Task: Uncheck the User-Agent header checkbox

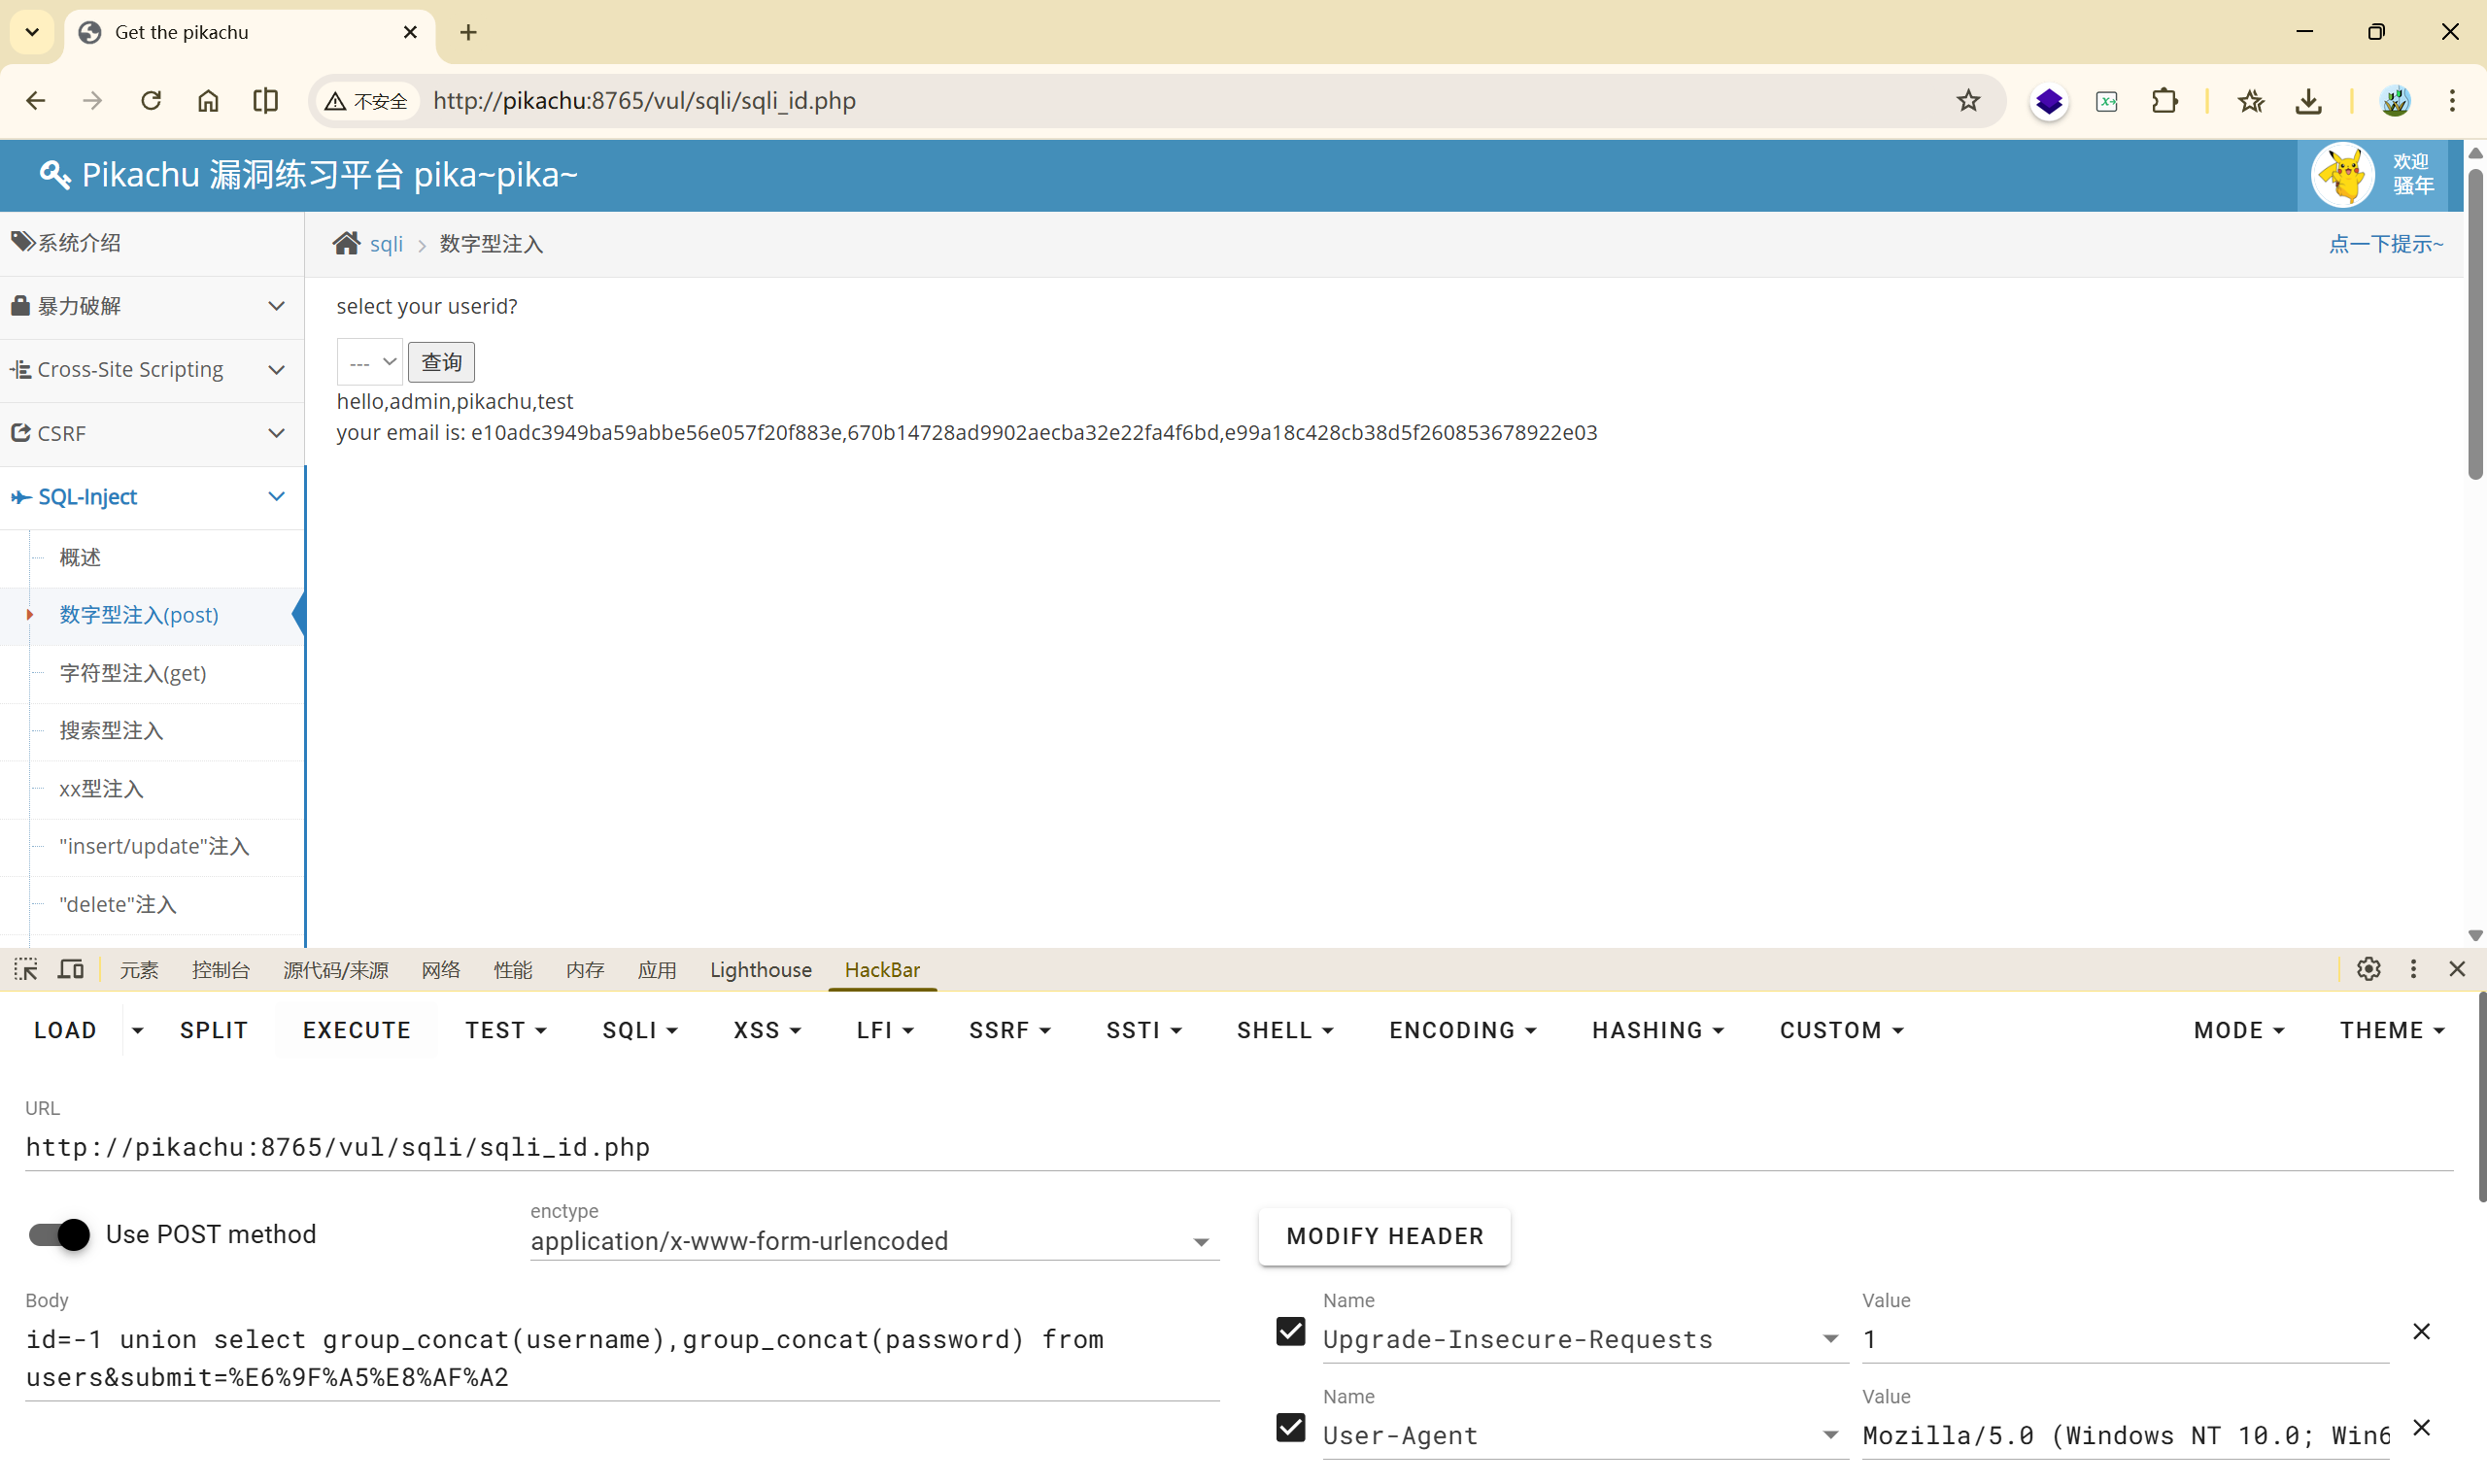Action: point(1290,1428)
